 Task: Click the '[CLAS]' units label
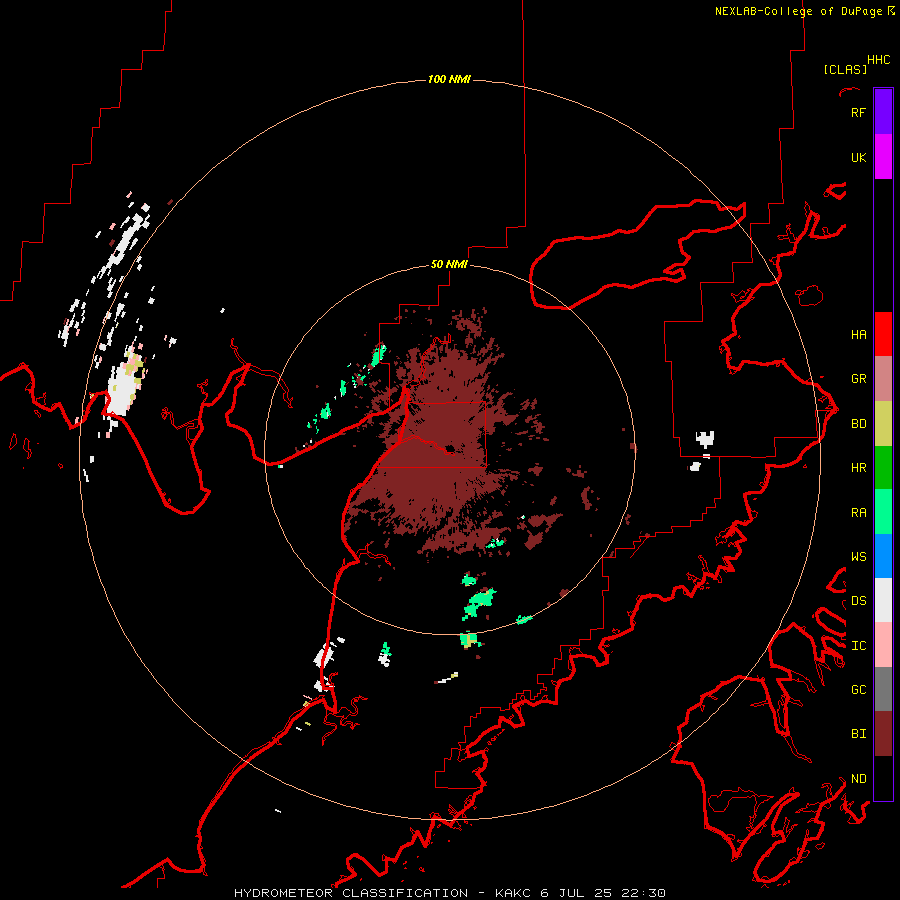tap(845, 69)
